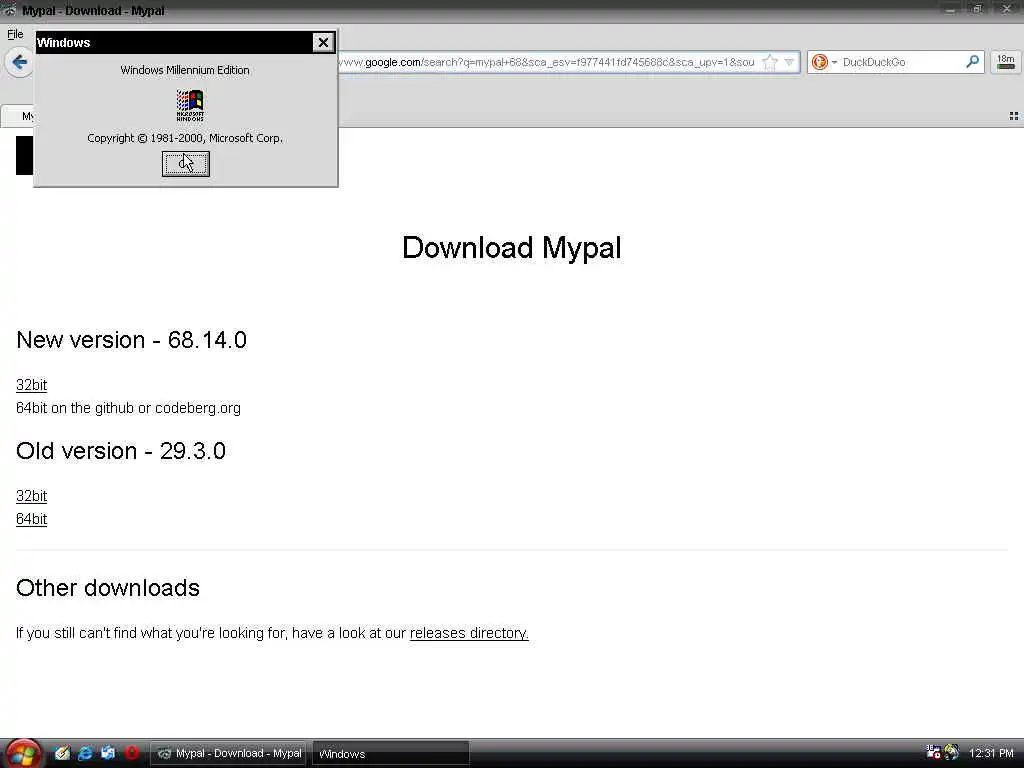Bookmark this page with the star icon
The width and height of the screenshot is (1024, 768).
[770, 62]
